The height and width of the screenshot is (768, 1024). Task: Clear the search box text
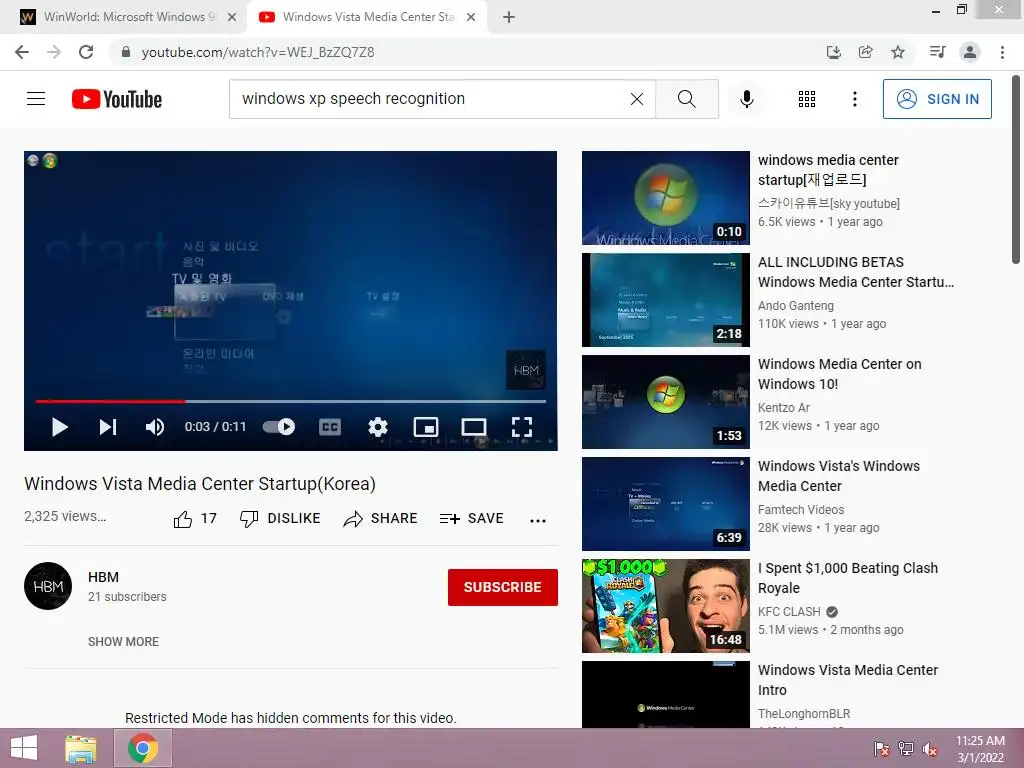click(x=637, y=99)
